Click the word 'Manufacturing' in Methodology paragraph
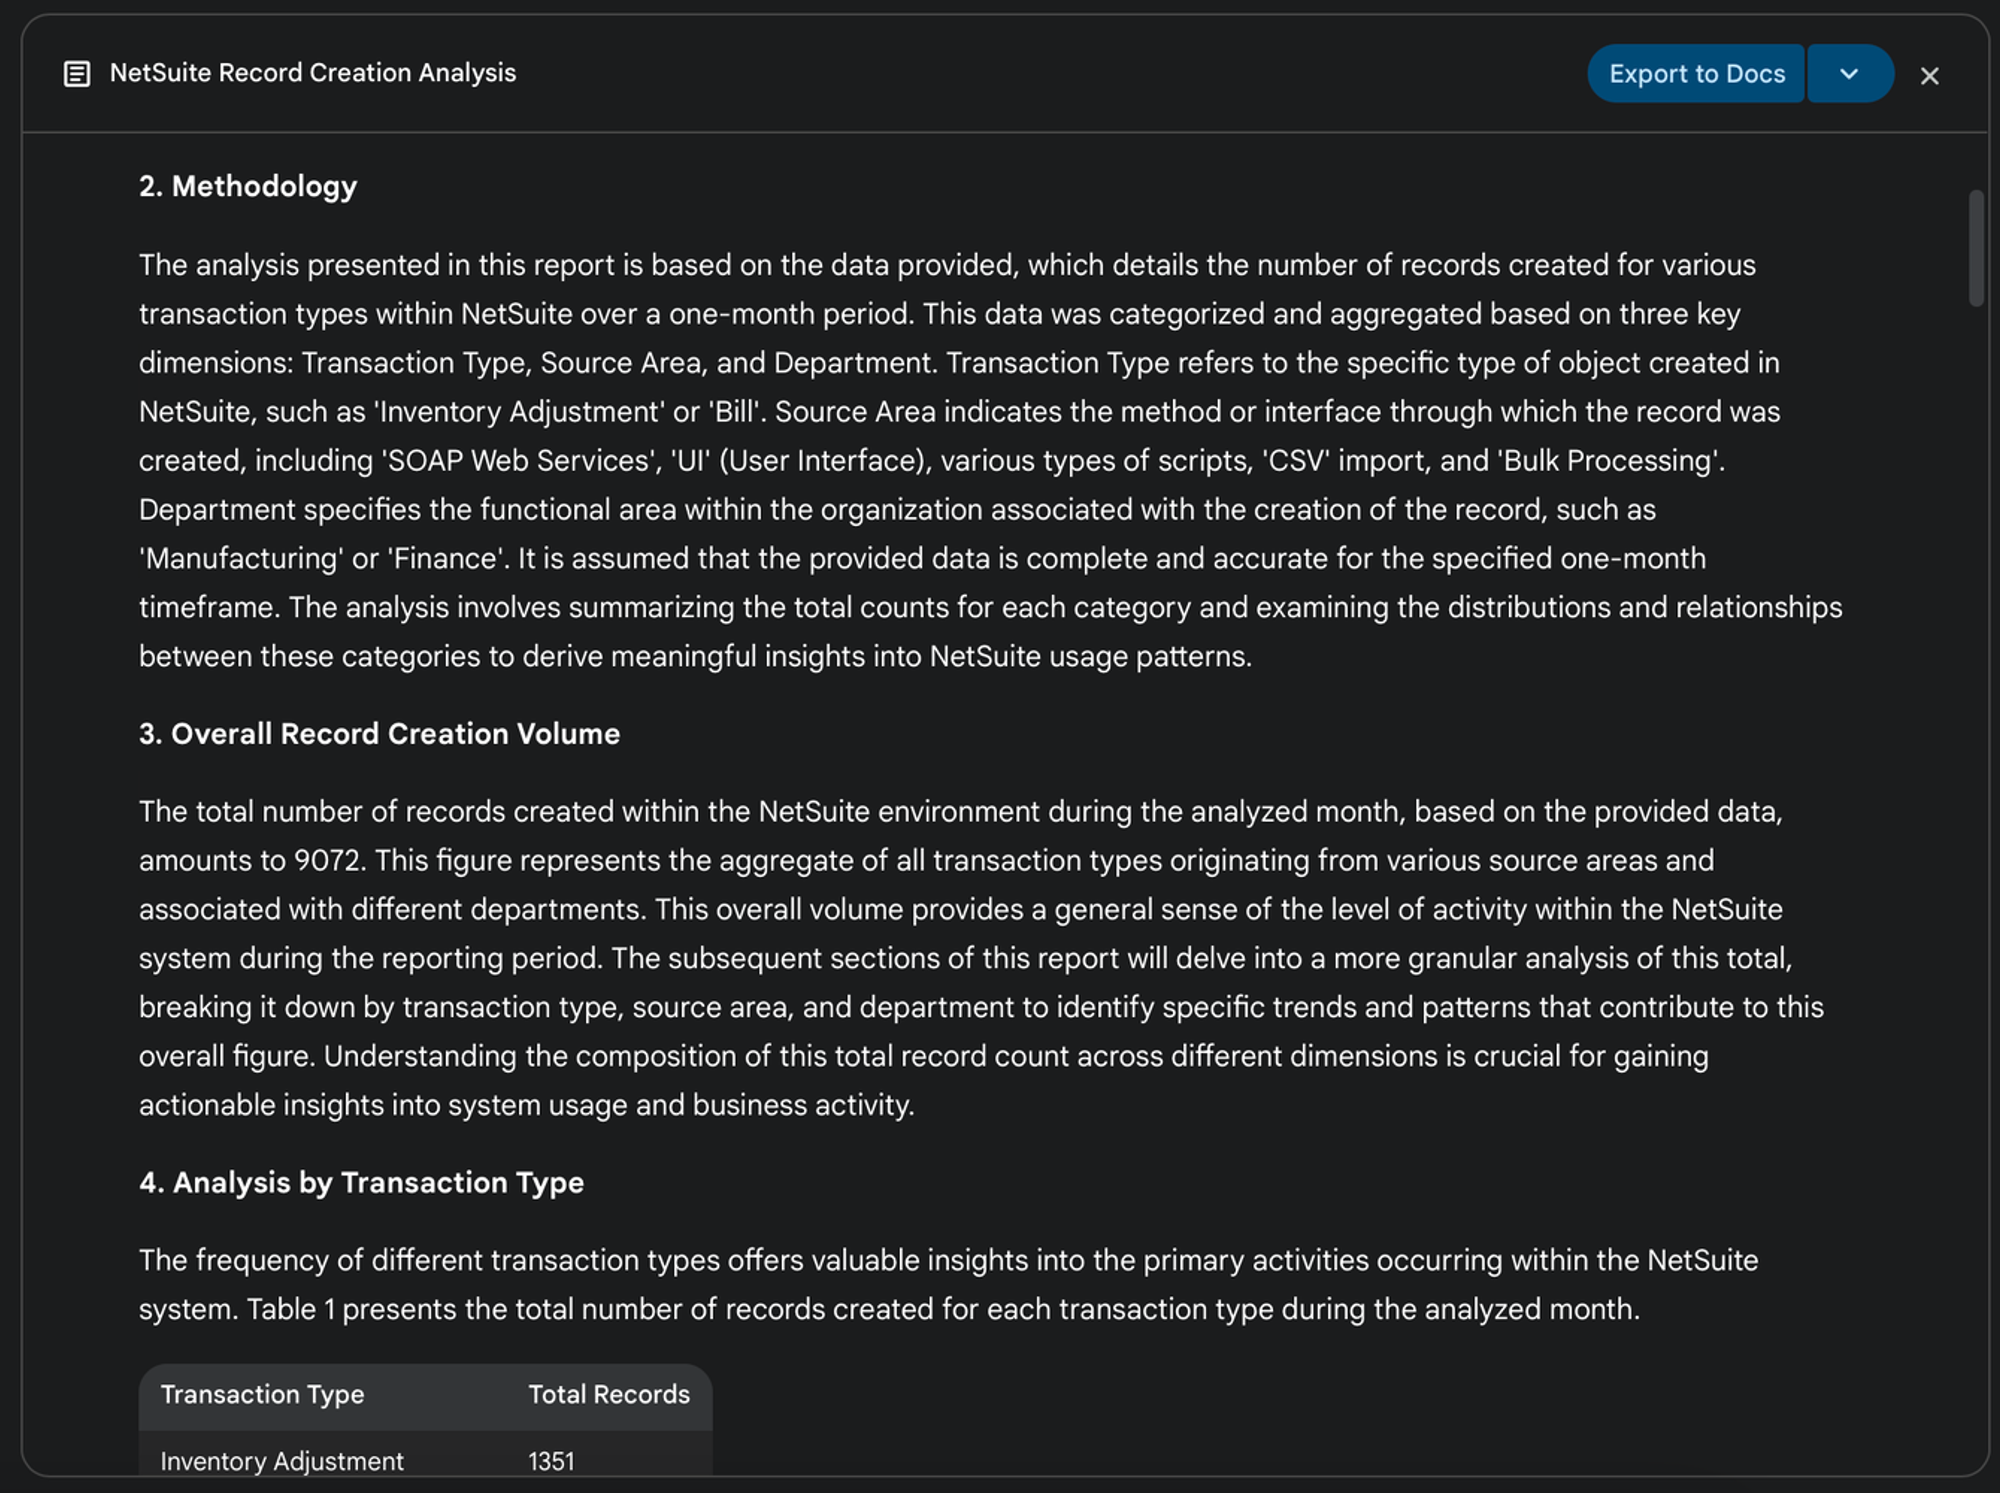Screen dimensions: 2000x1493 point(240,558)
